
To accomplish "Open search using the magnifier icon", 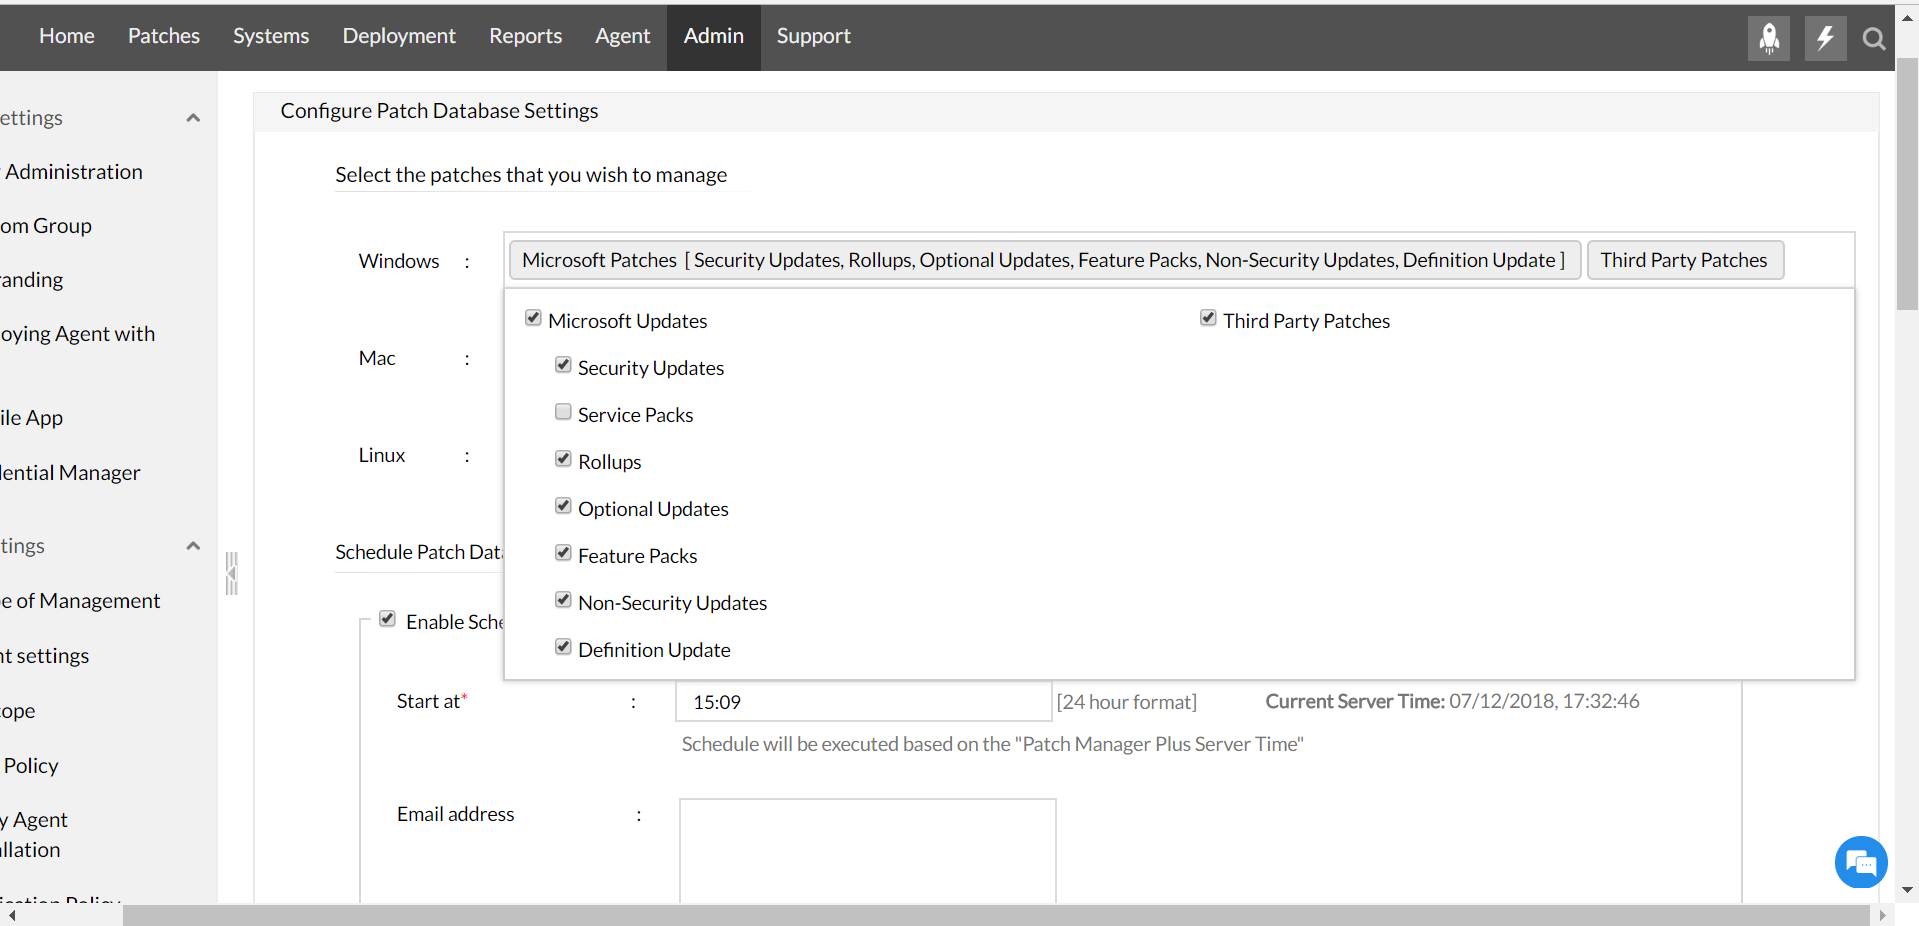I will (x=1874, y=38).
